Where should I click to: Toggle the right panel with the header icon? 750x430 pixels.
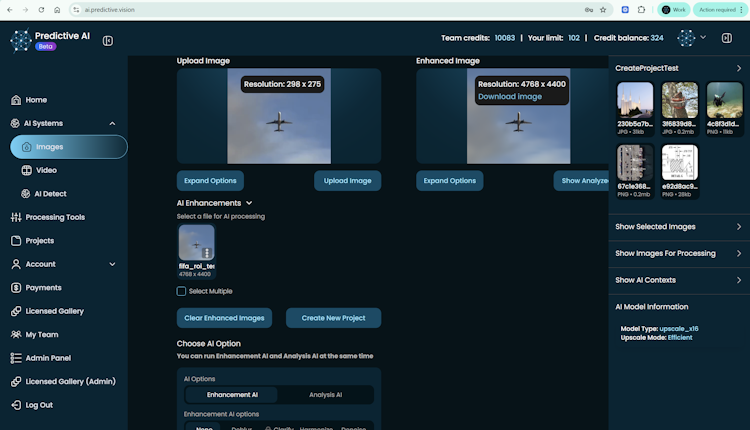pos(727,38)
